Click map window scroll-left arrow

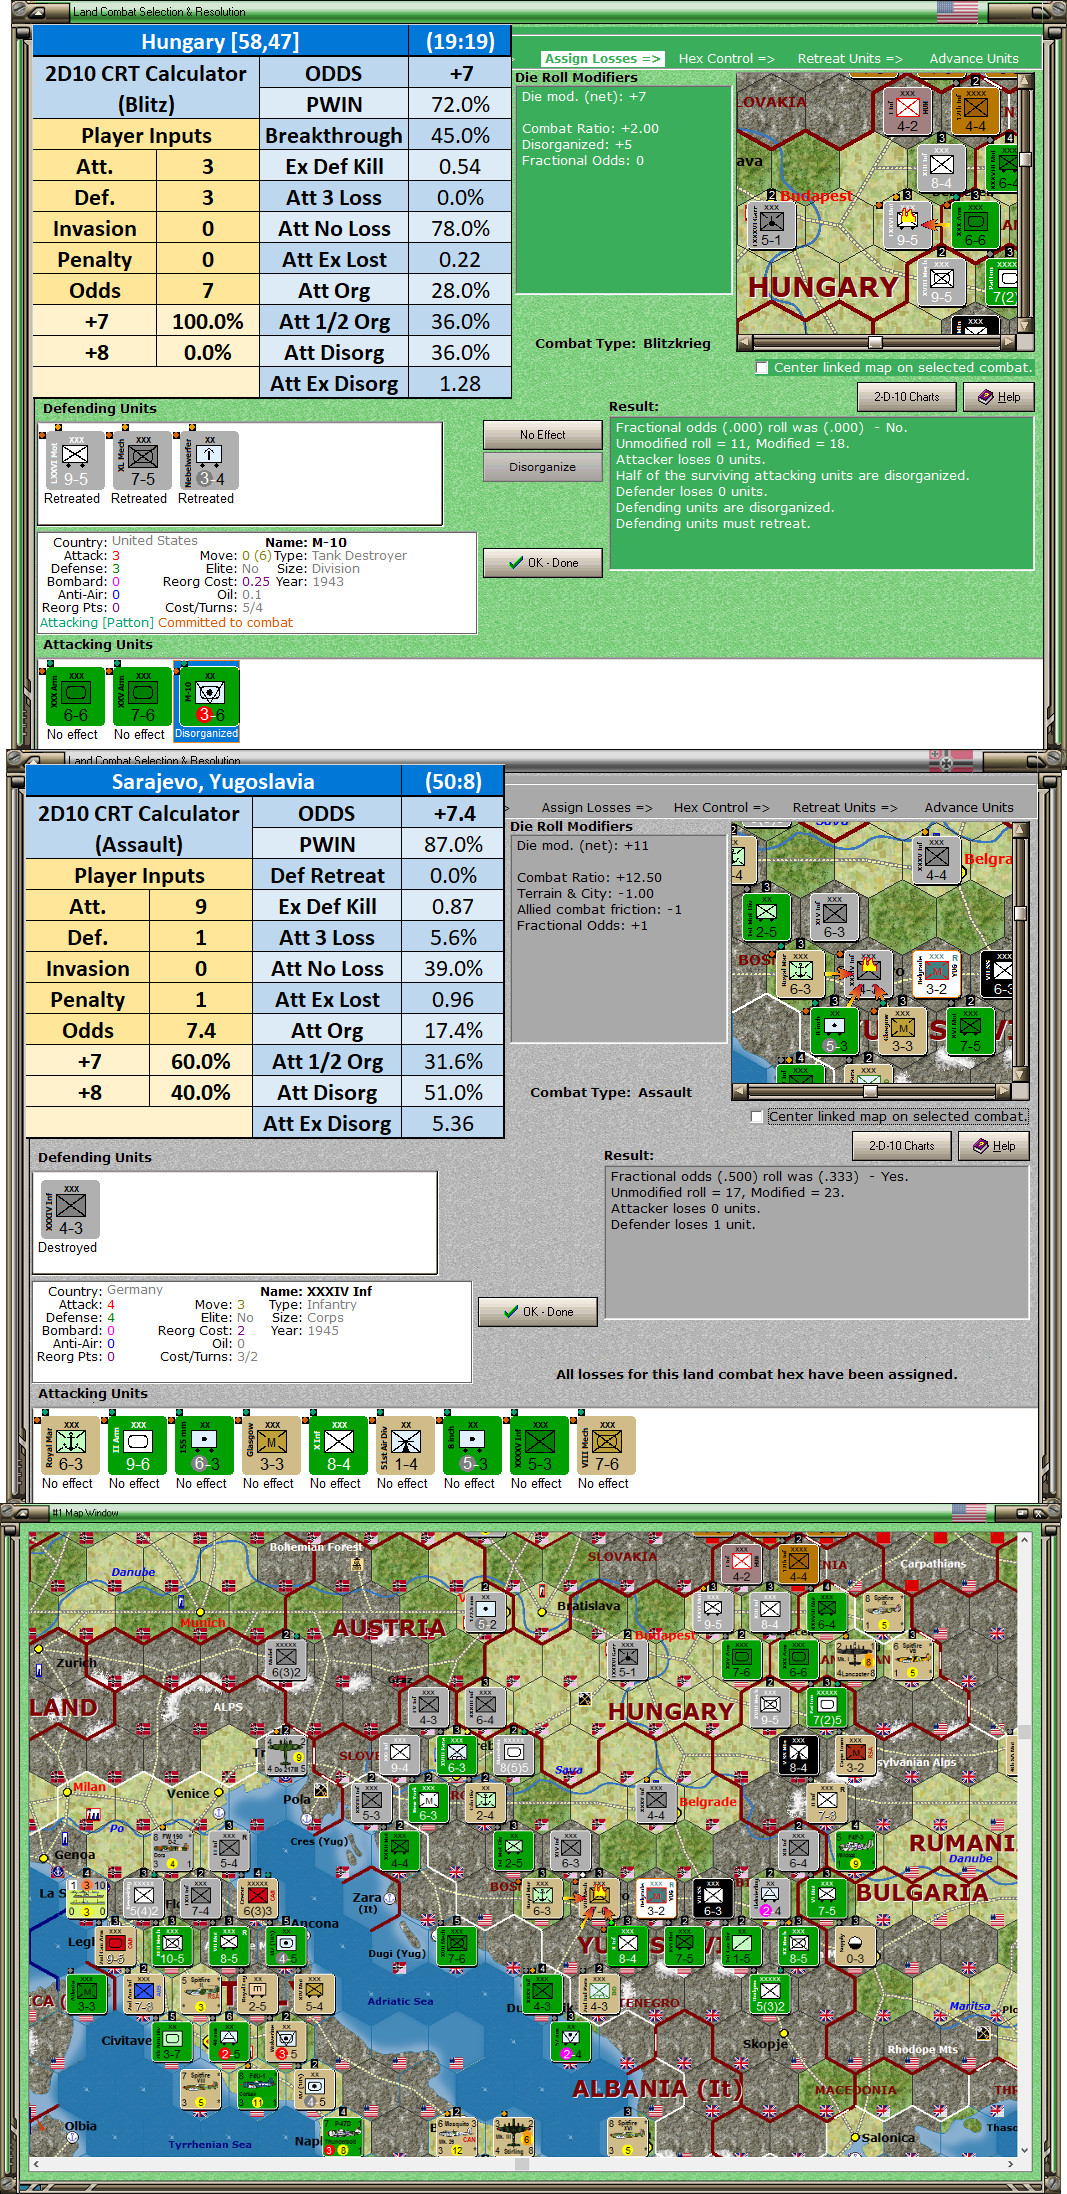pos(36,2164)
